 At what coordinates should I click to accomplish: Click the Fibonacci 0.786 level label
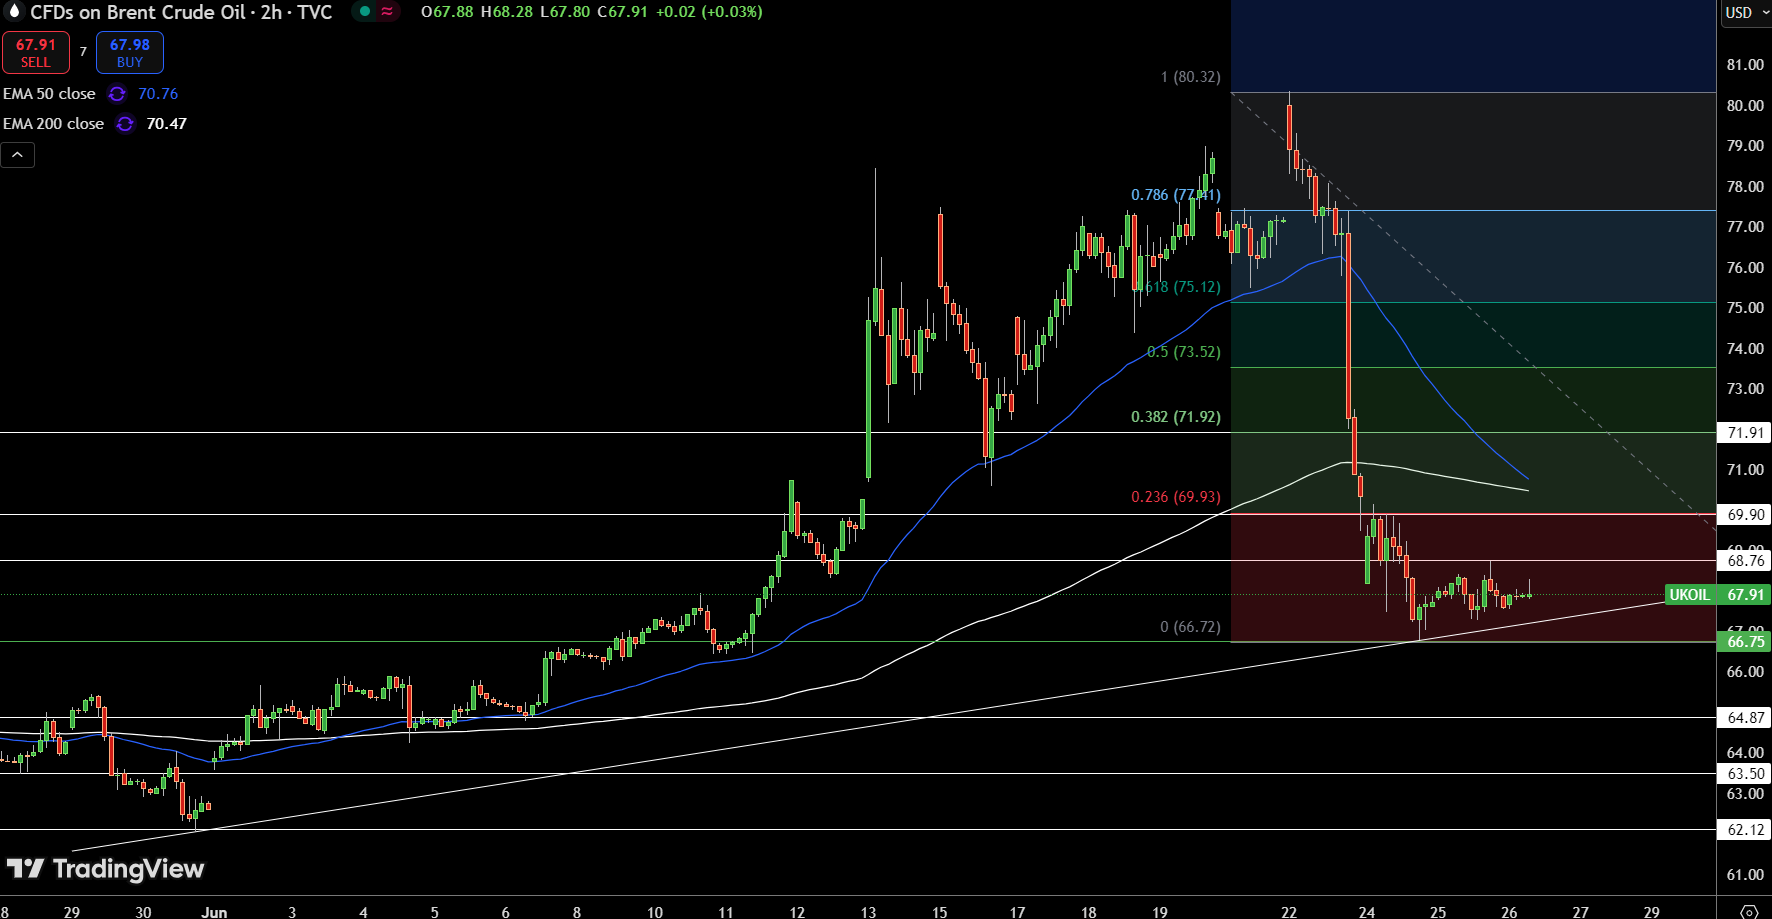click(x=1176, y=195)
